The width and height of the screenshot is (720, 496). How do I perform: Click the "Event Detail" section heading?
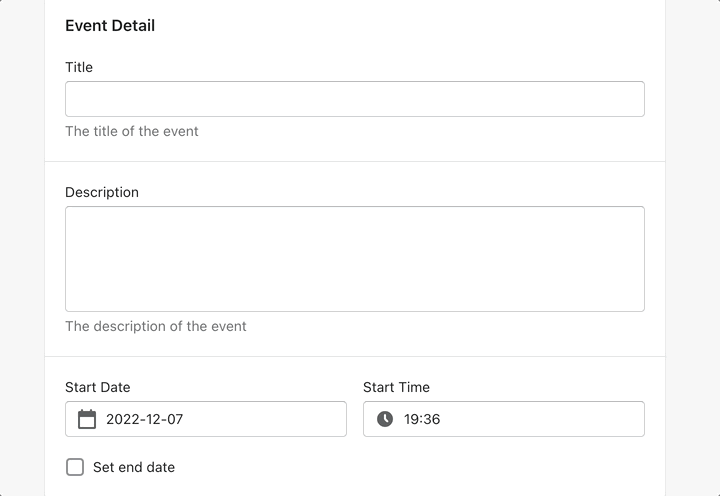(110, 26)
